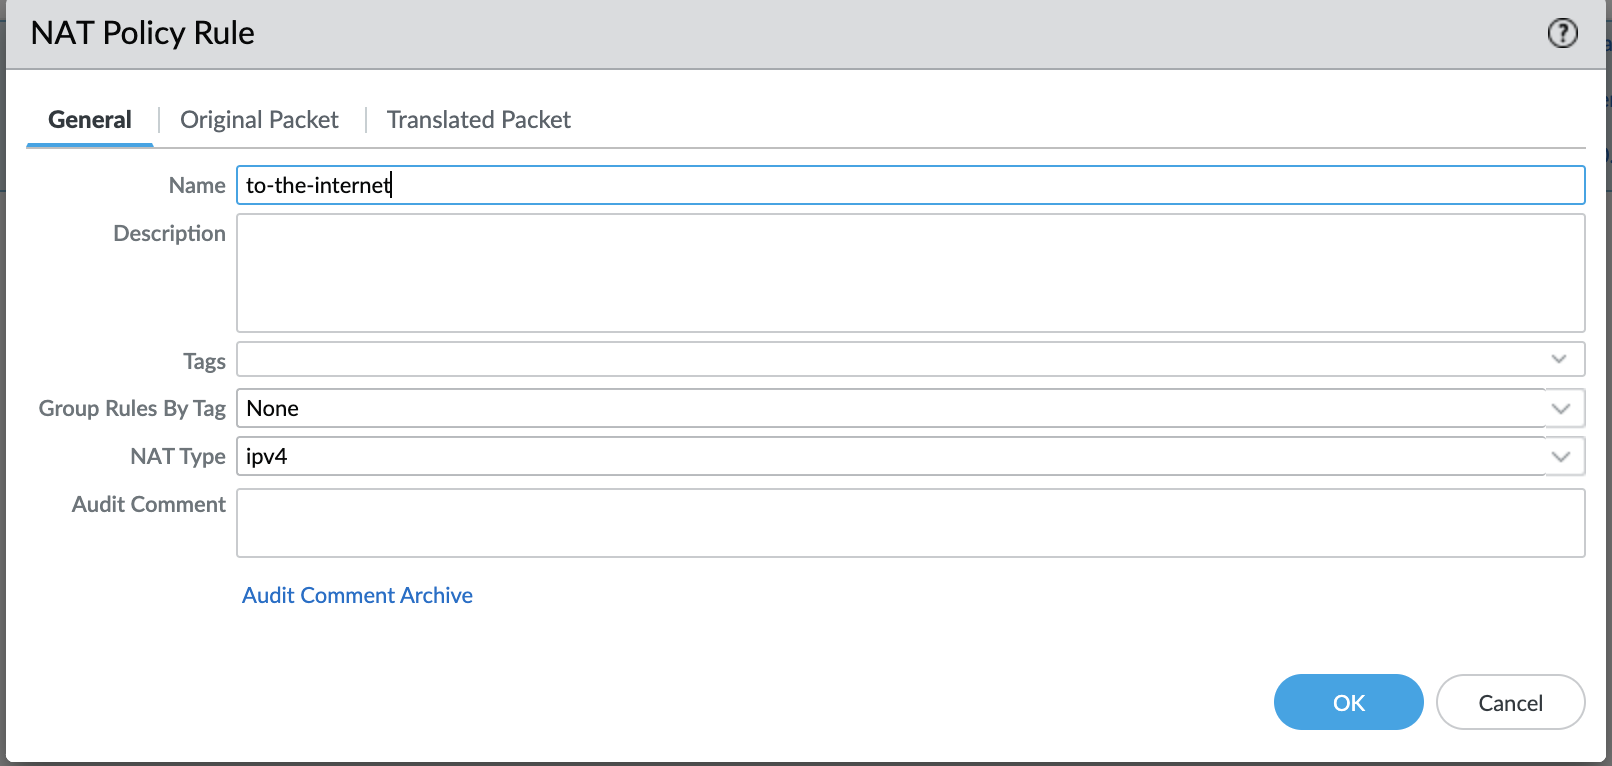Click the Audit Comment field label
The width and height of the screenshot is (1612, 766).
coord(149,504)
